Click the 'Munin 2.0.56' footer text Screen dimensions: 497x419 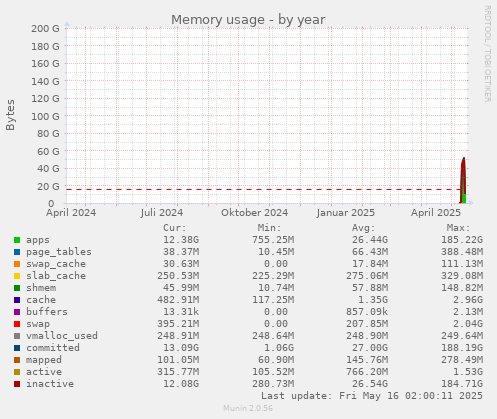point(248,408)
